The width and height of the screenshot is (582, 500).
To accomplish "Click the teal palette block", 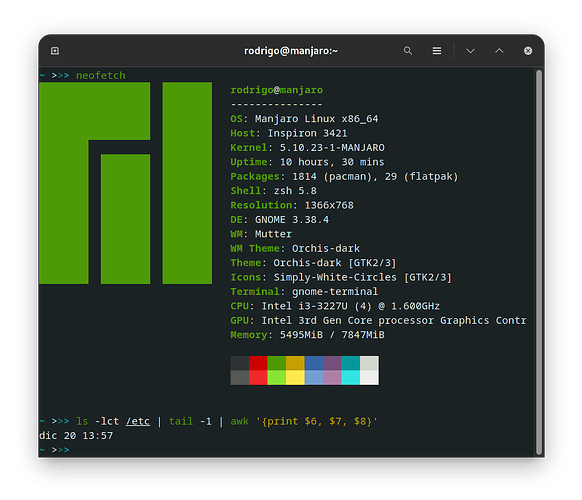I will point(351,363).
